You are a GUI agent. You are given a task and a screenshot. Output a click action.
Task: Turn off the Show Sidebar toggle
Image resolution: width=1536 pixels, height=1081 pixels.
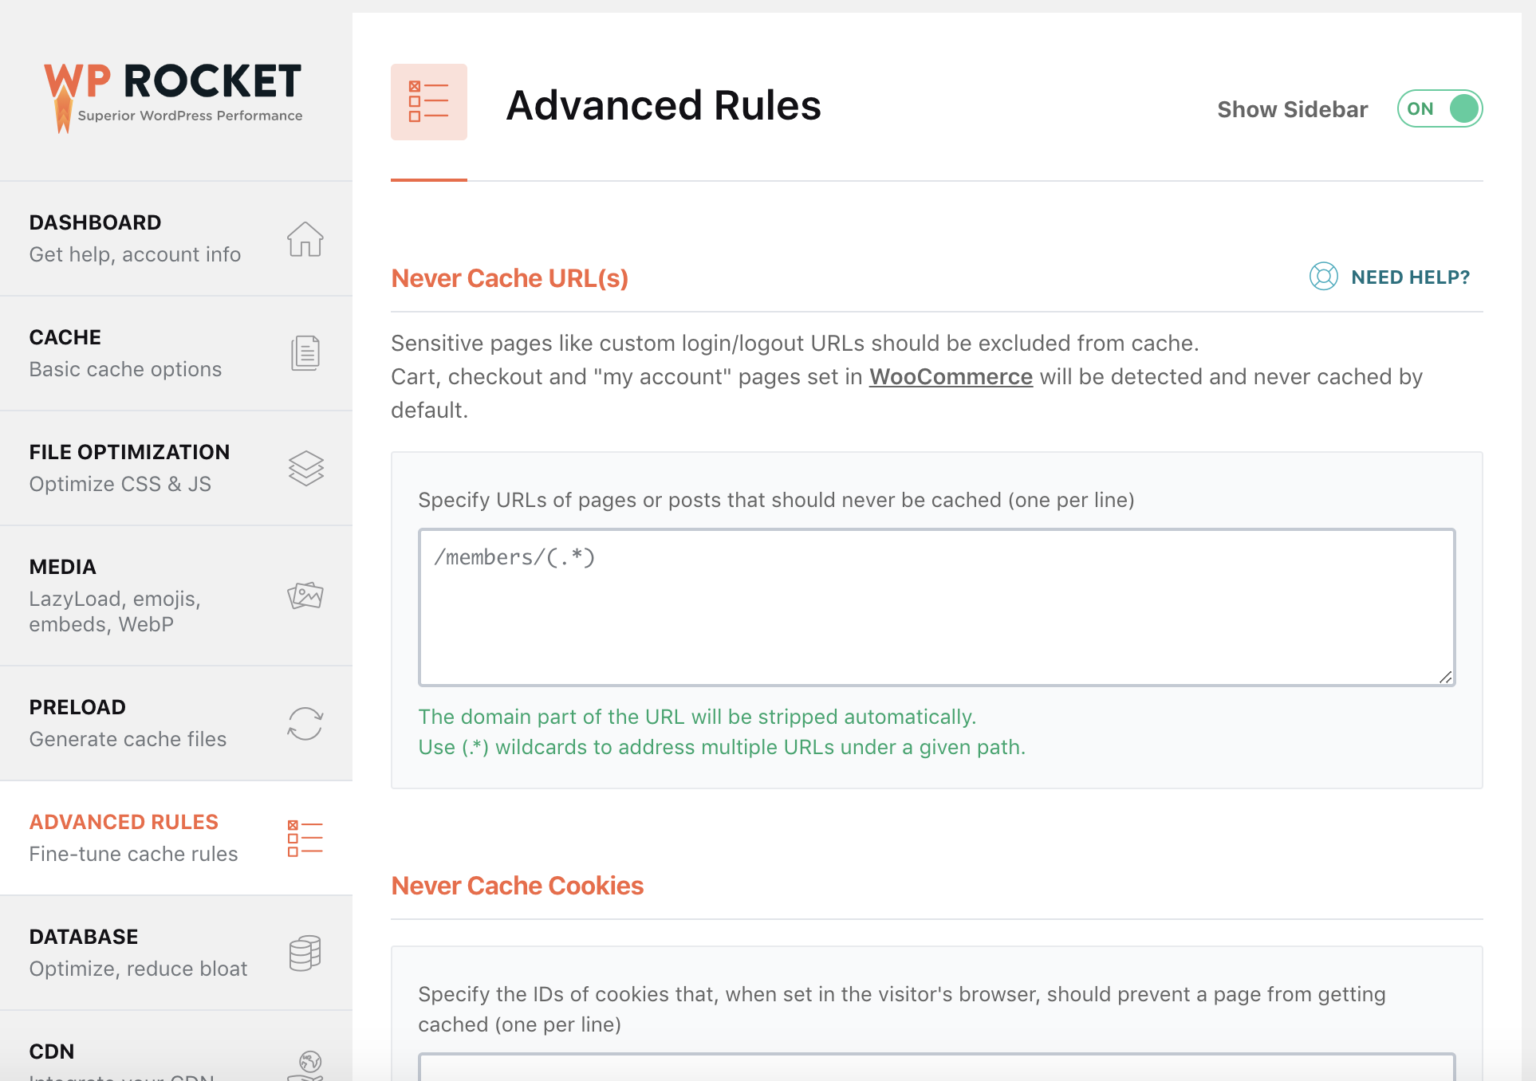(1440, 109)
